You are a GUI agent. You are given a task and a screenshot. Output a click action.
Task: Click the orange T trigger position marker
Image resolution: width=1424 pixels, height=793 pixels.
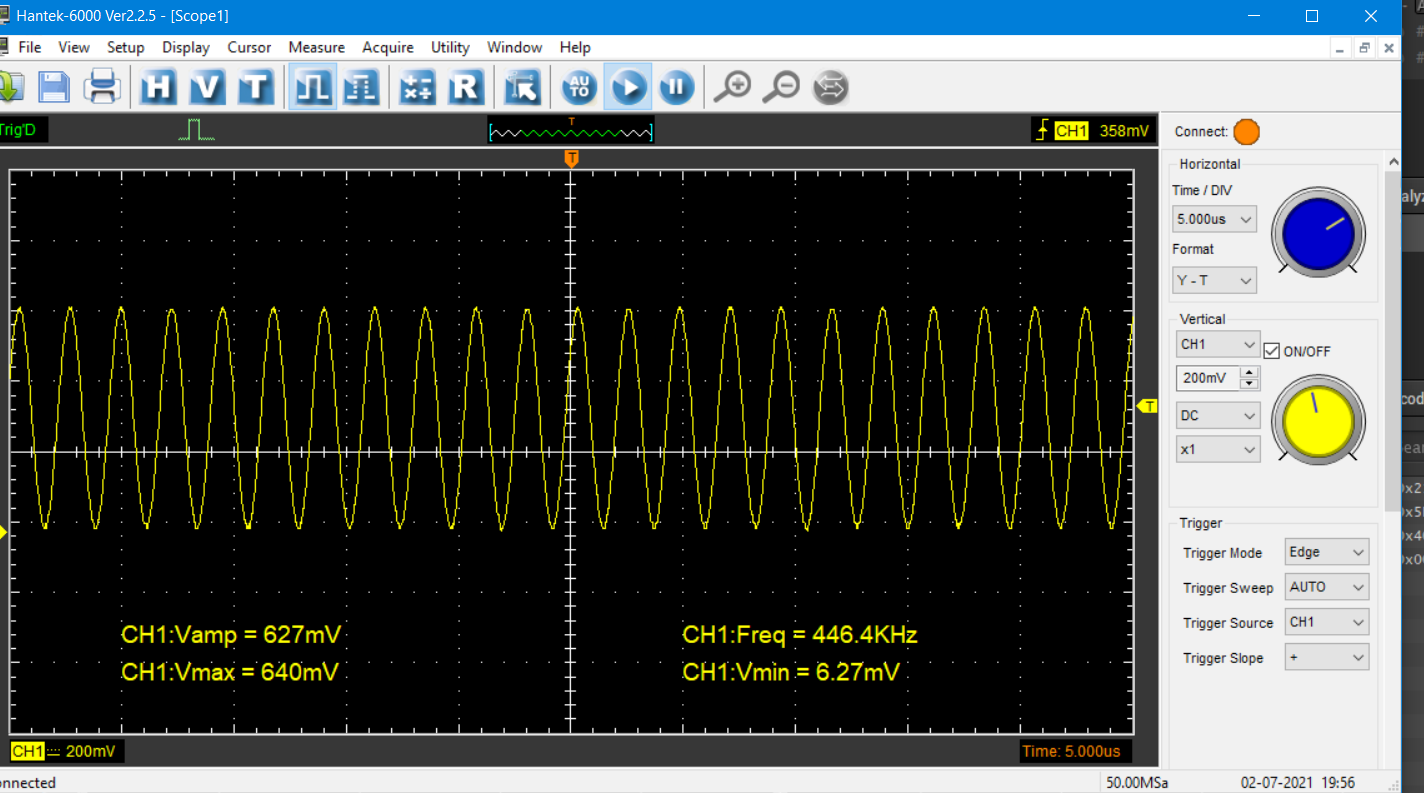coord(571,159)
